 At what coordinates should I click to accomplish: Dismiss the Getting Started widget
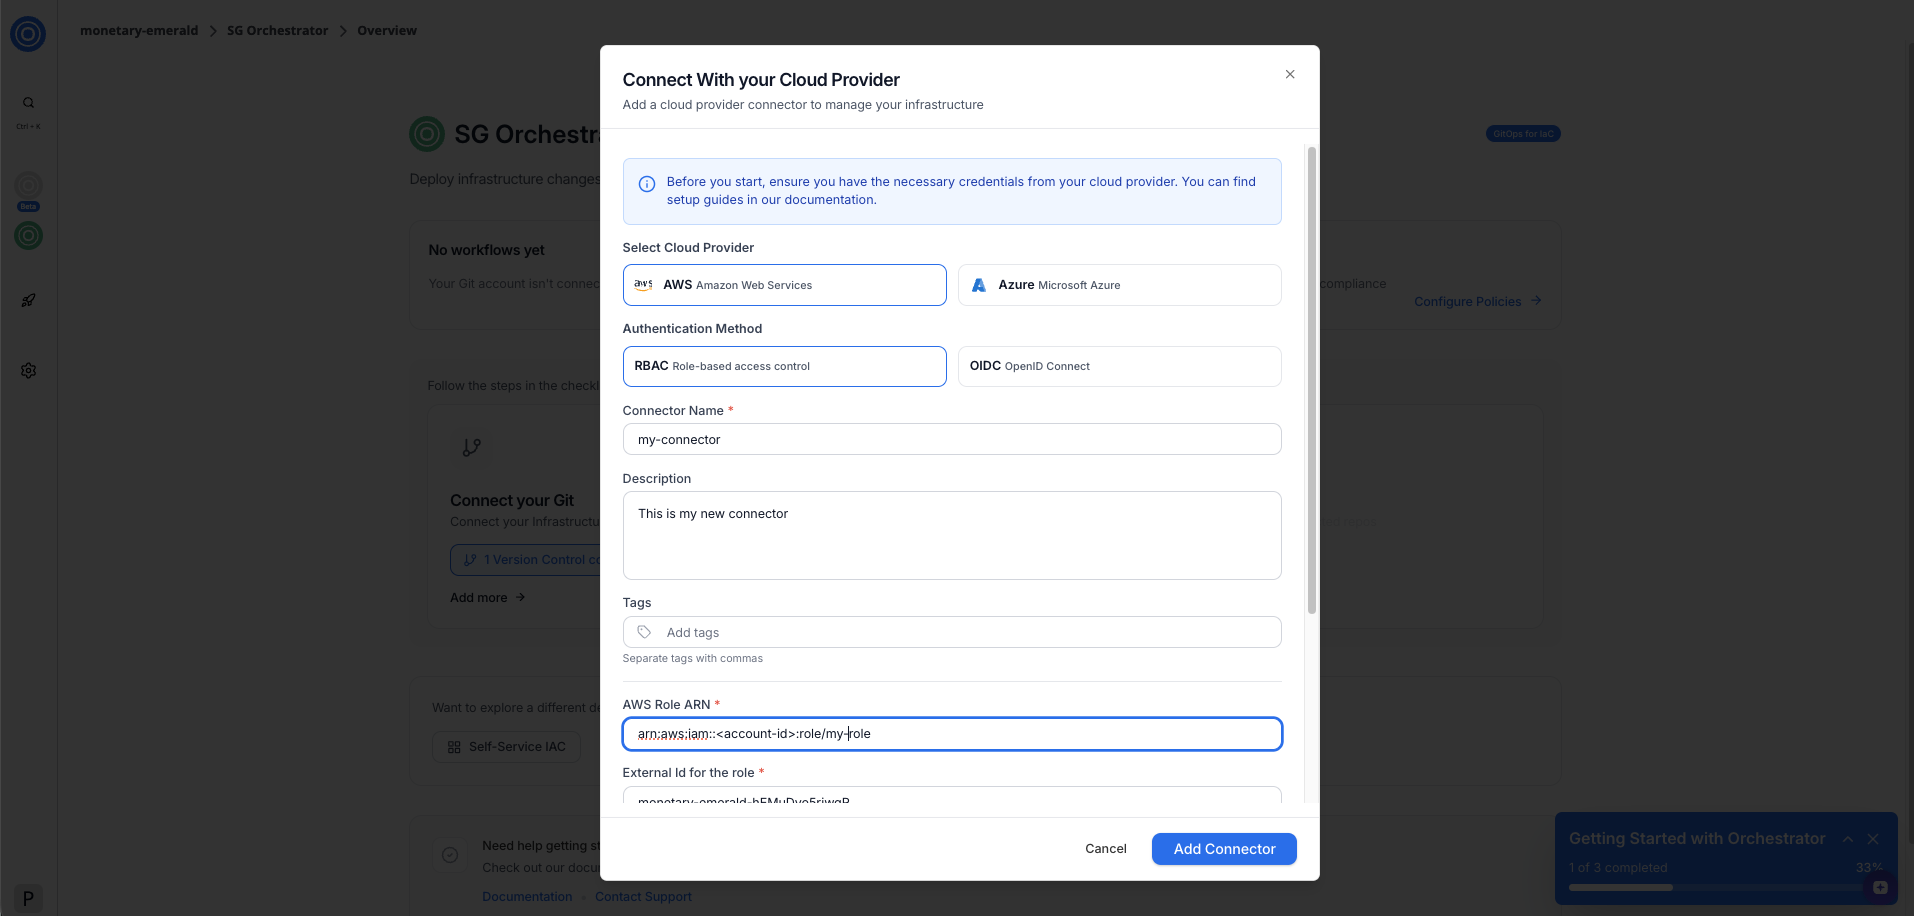click(x=1872, y=839)
